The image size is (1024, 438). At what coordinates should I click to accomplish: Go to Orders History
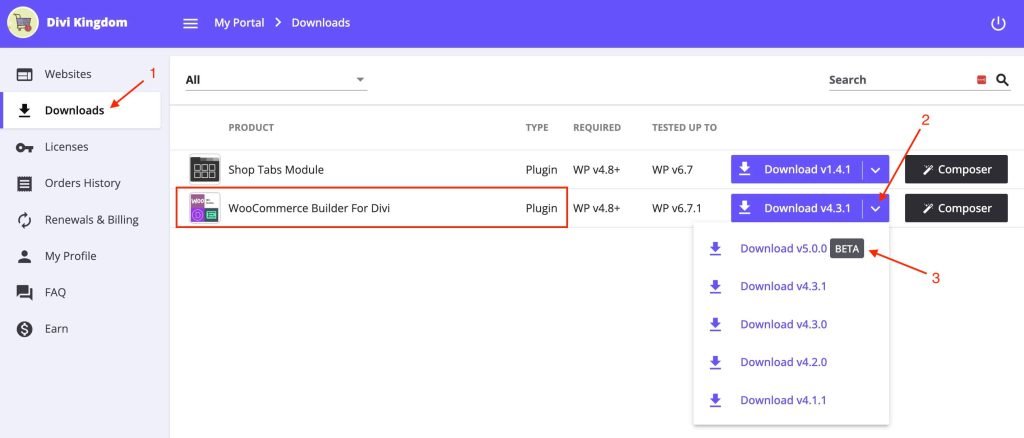click(x=82, y=183)
